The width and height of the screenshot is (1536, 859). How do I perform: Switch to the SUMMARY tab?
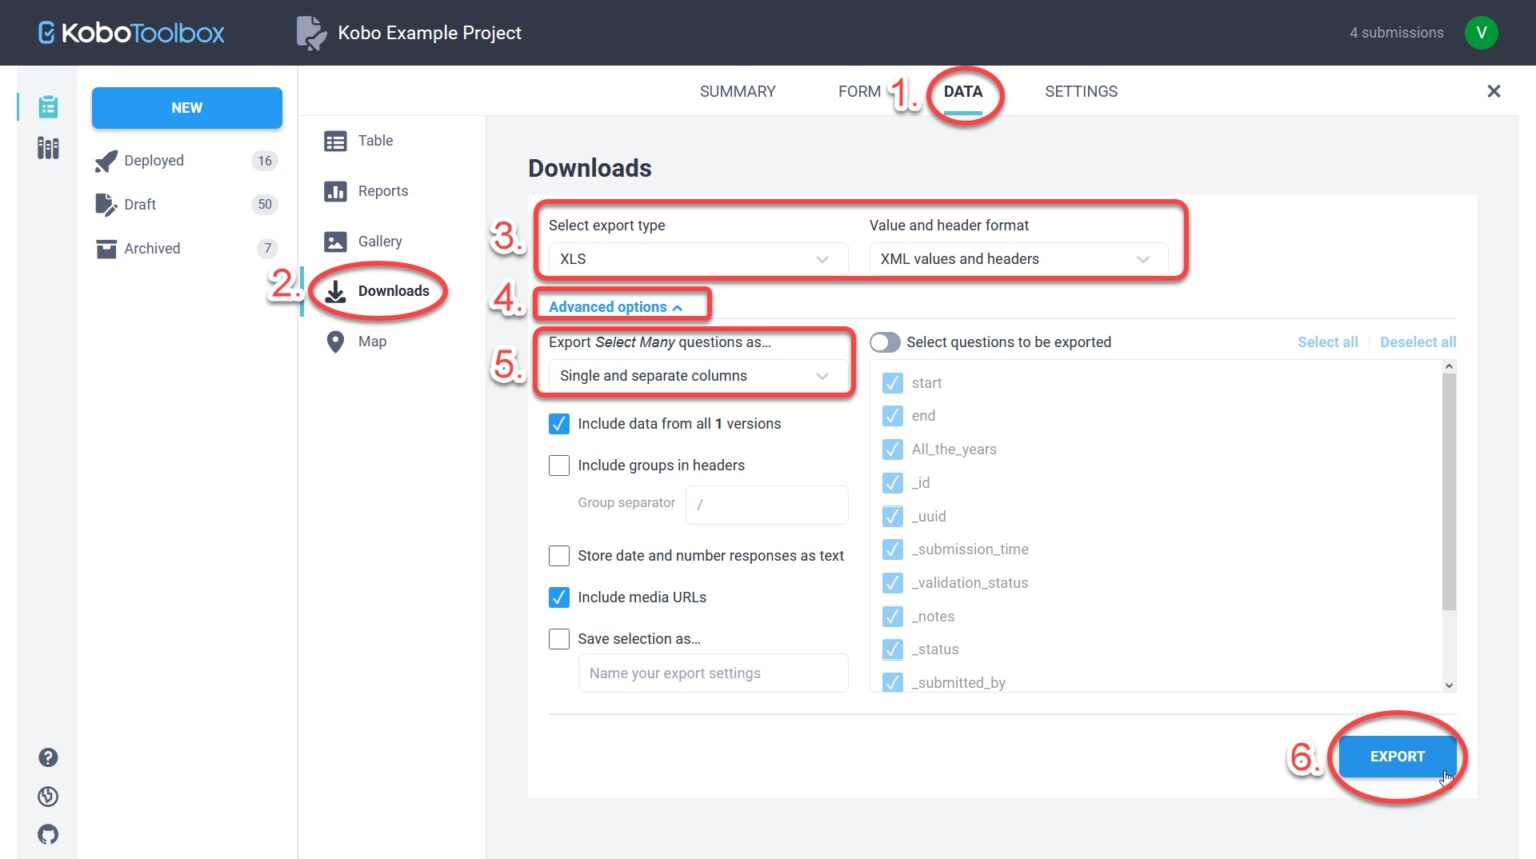point(737,91)
